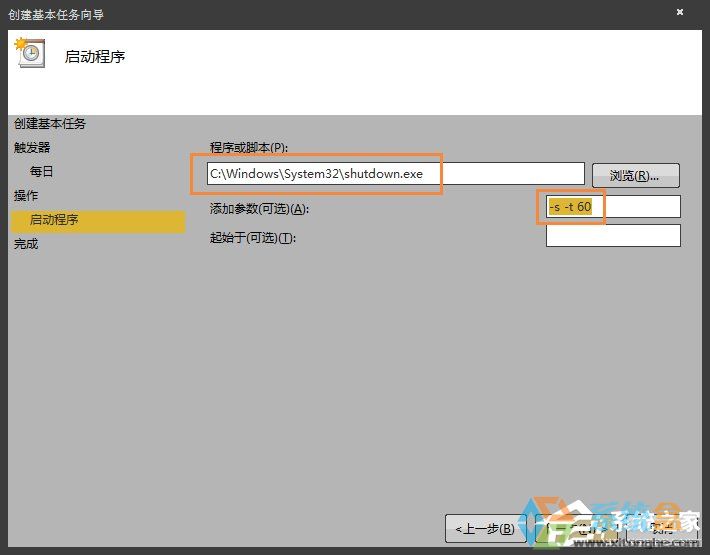
Task: Click the 创建基本任务向导 title bar
Action: pos(300,13)
